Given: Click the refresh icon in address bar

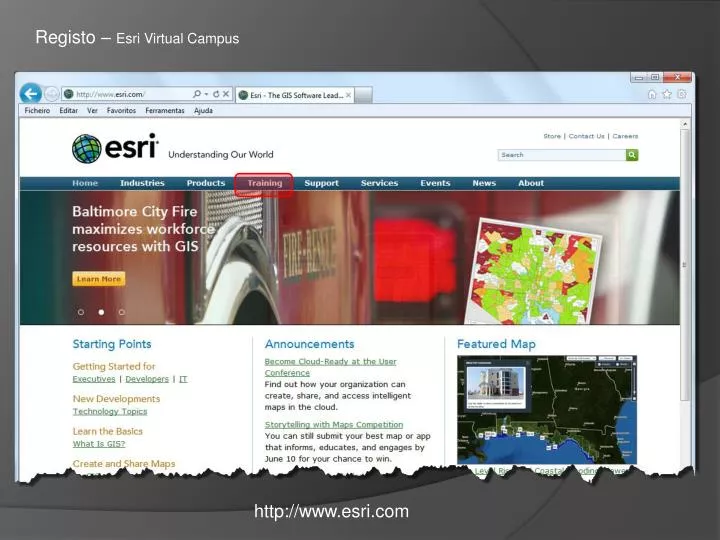Looking at the screenshot, I should click(x=216, y=94).
